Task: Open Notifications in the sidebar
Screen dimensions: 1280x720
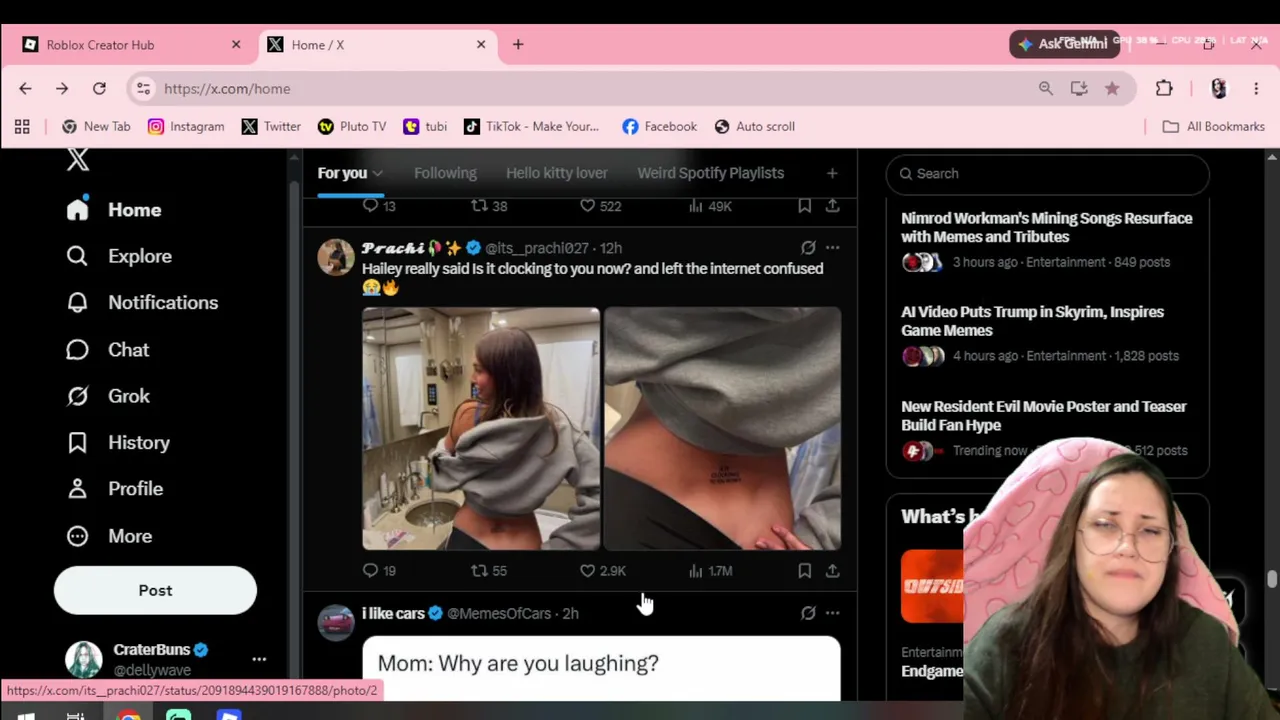Action: [142, 302]
